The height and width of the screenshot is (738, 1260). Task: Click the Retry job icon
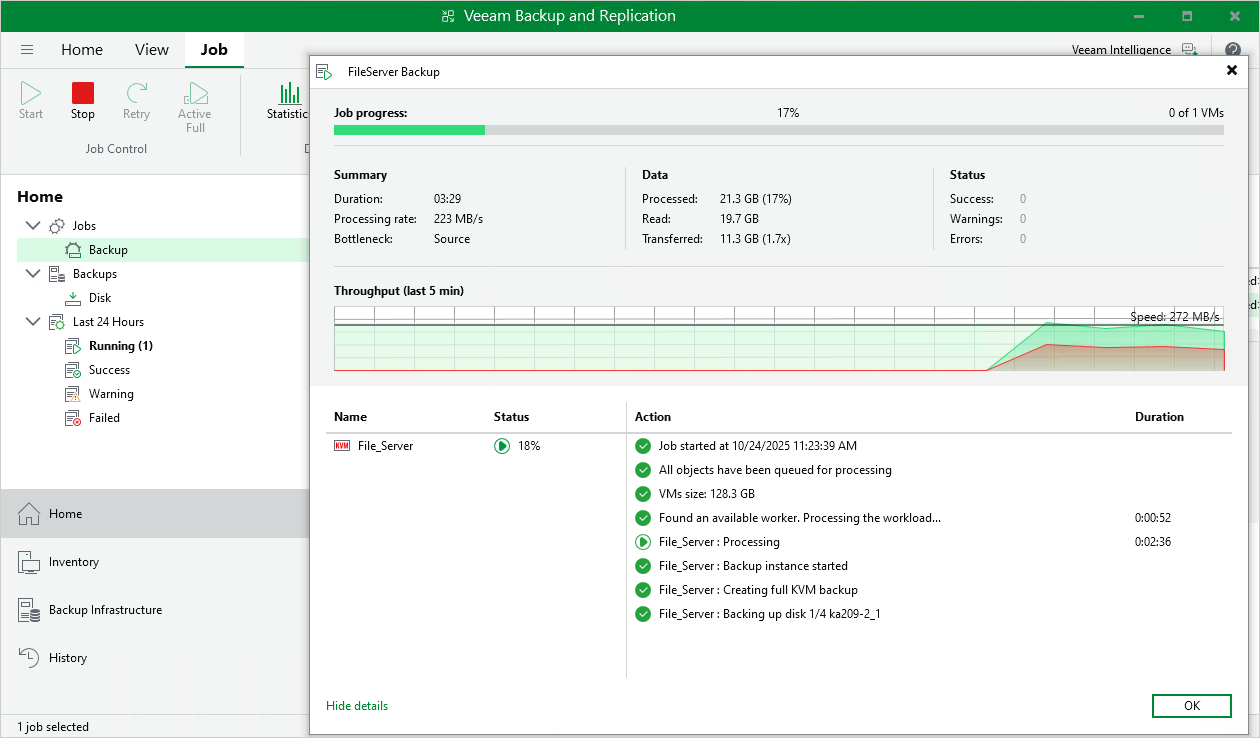coord(136,94)
